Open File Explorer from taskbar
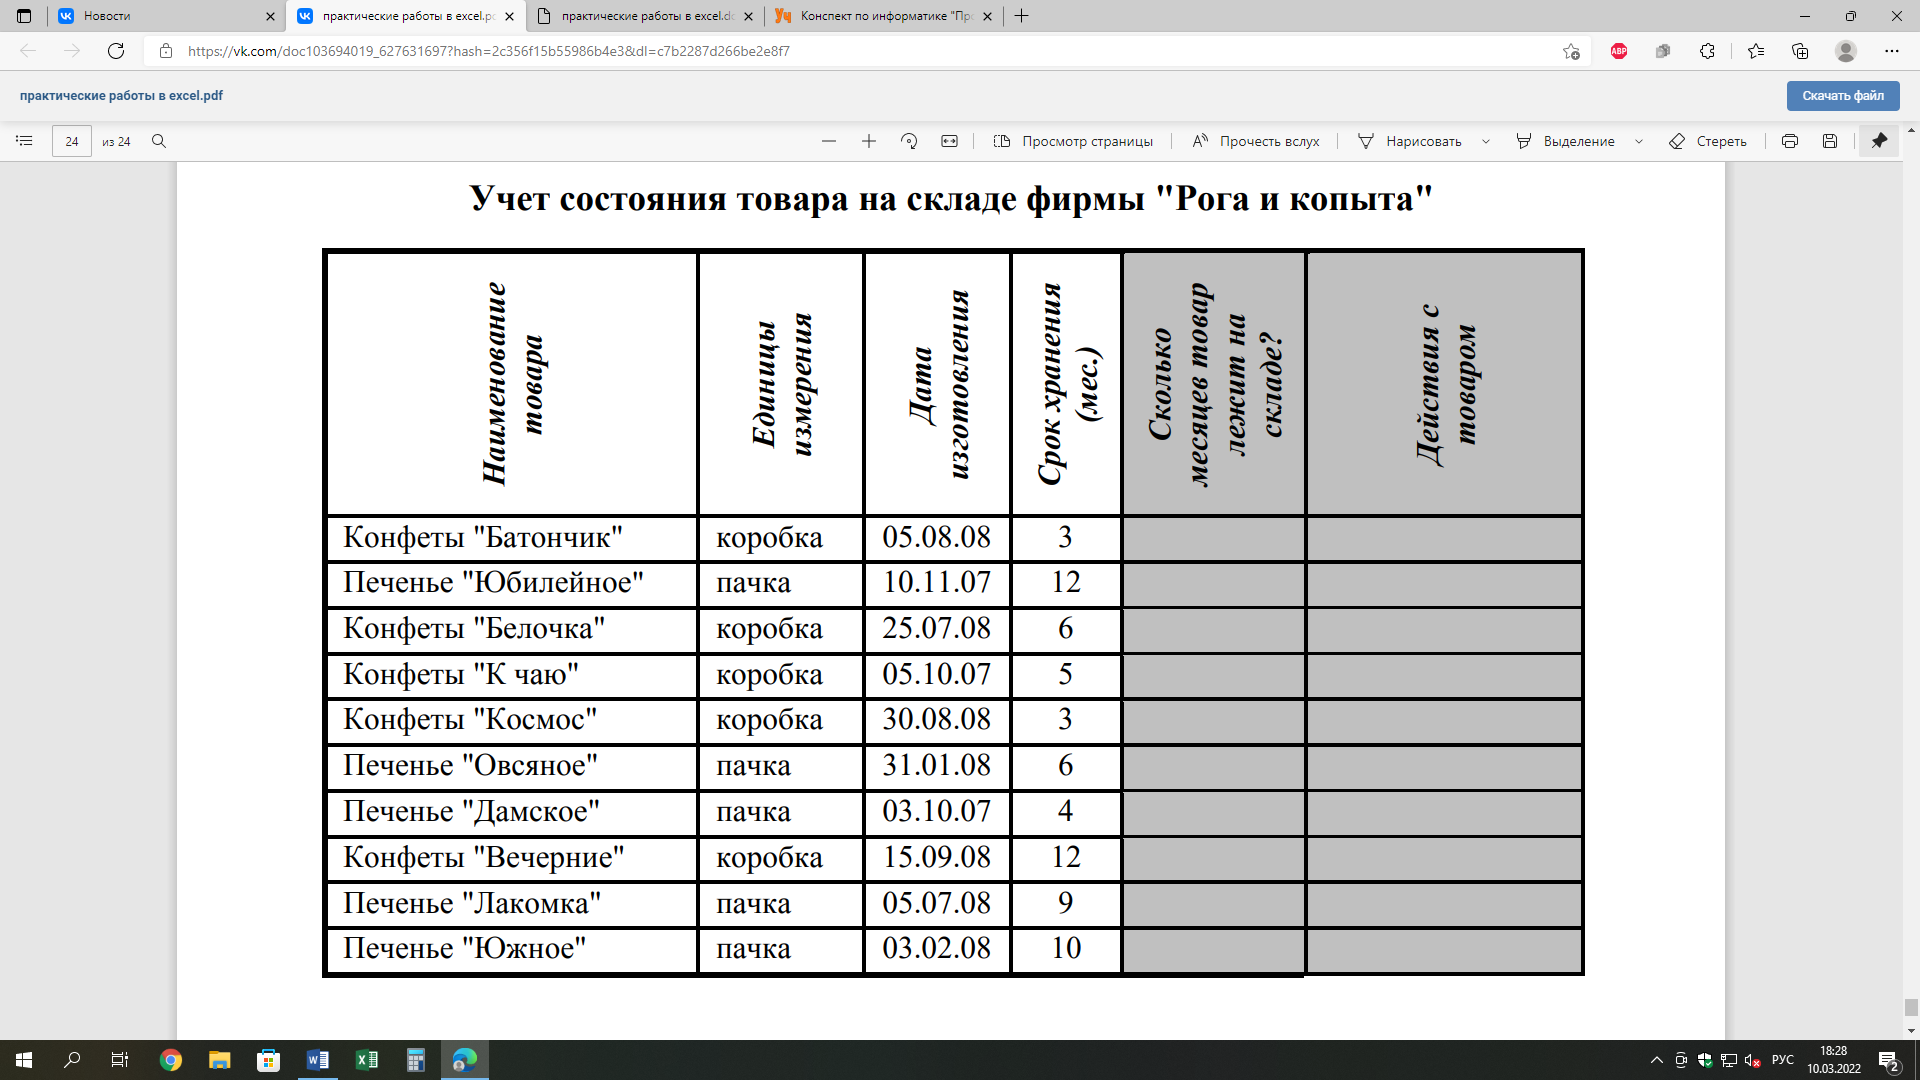 [x=219, y=1060]
